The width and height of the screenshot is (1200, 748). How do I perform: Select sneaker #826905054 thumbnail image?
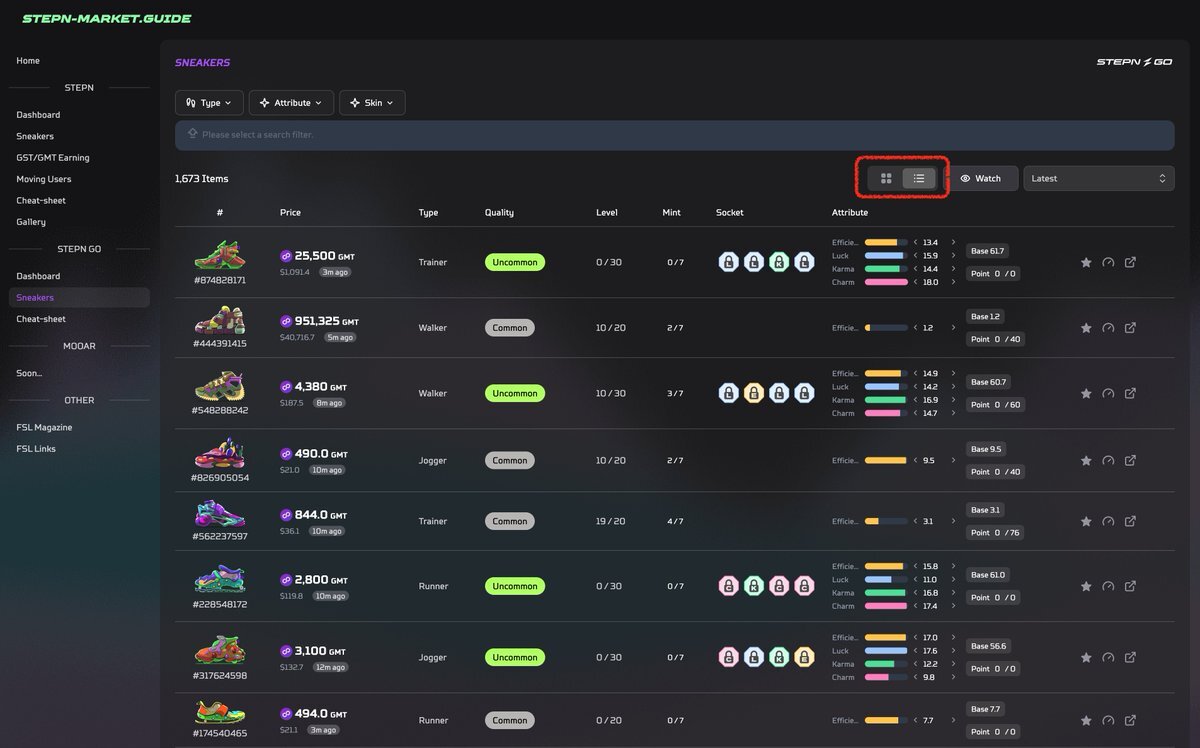[219, 453]
